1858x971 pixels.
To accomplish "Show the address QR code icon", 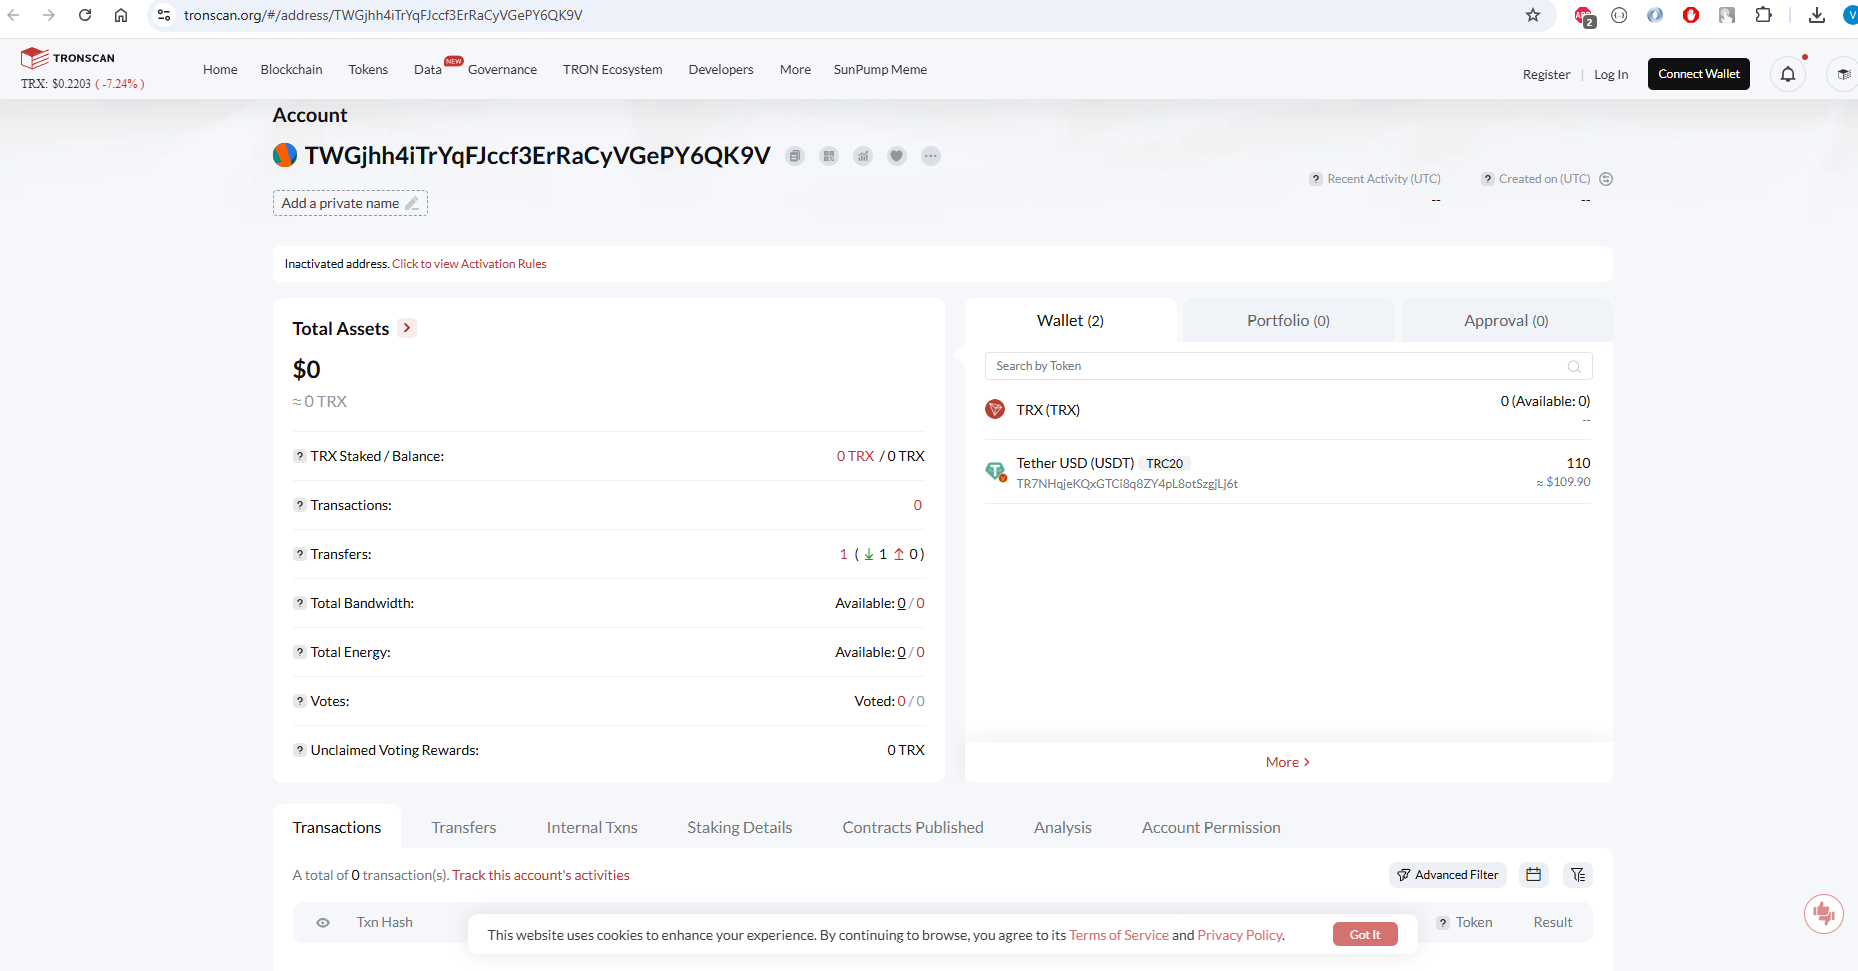I will (829, 156).
